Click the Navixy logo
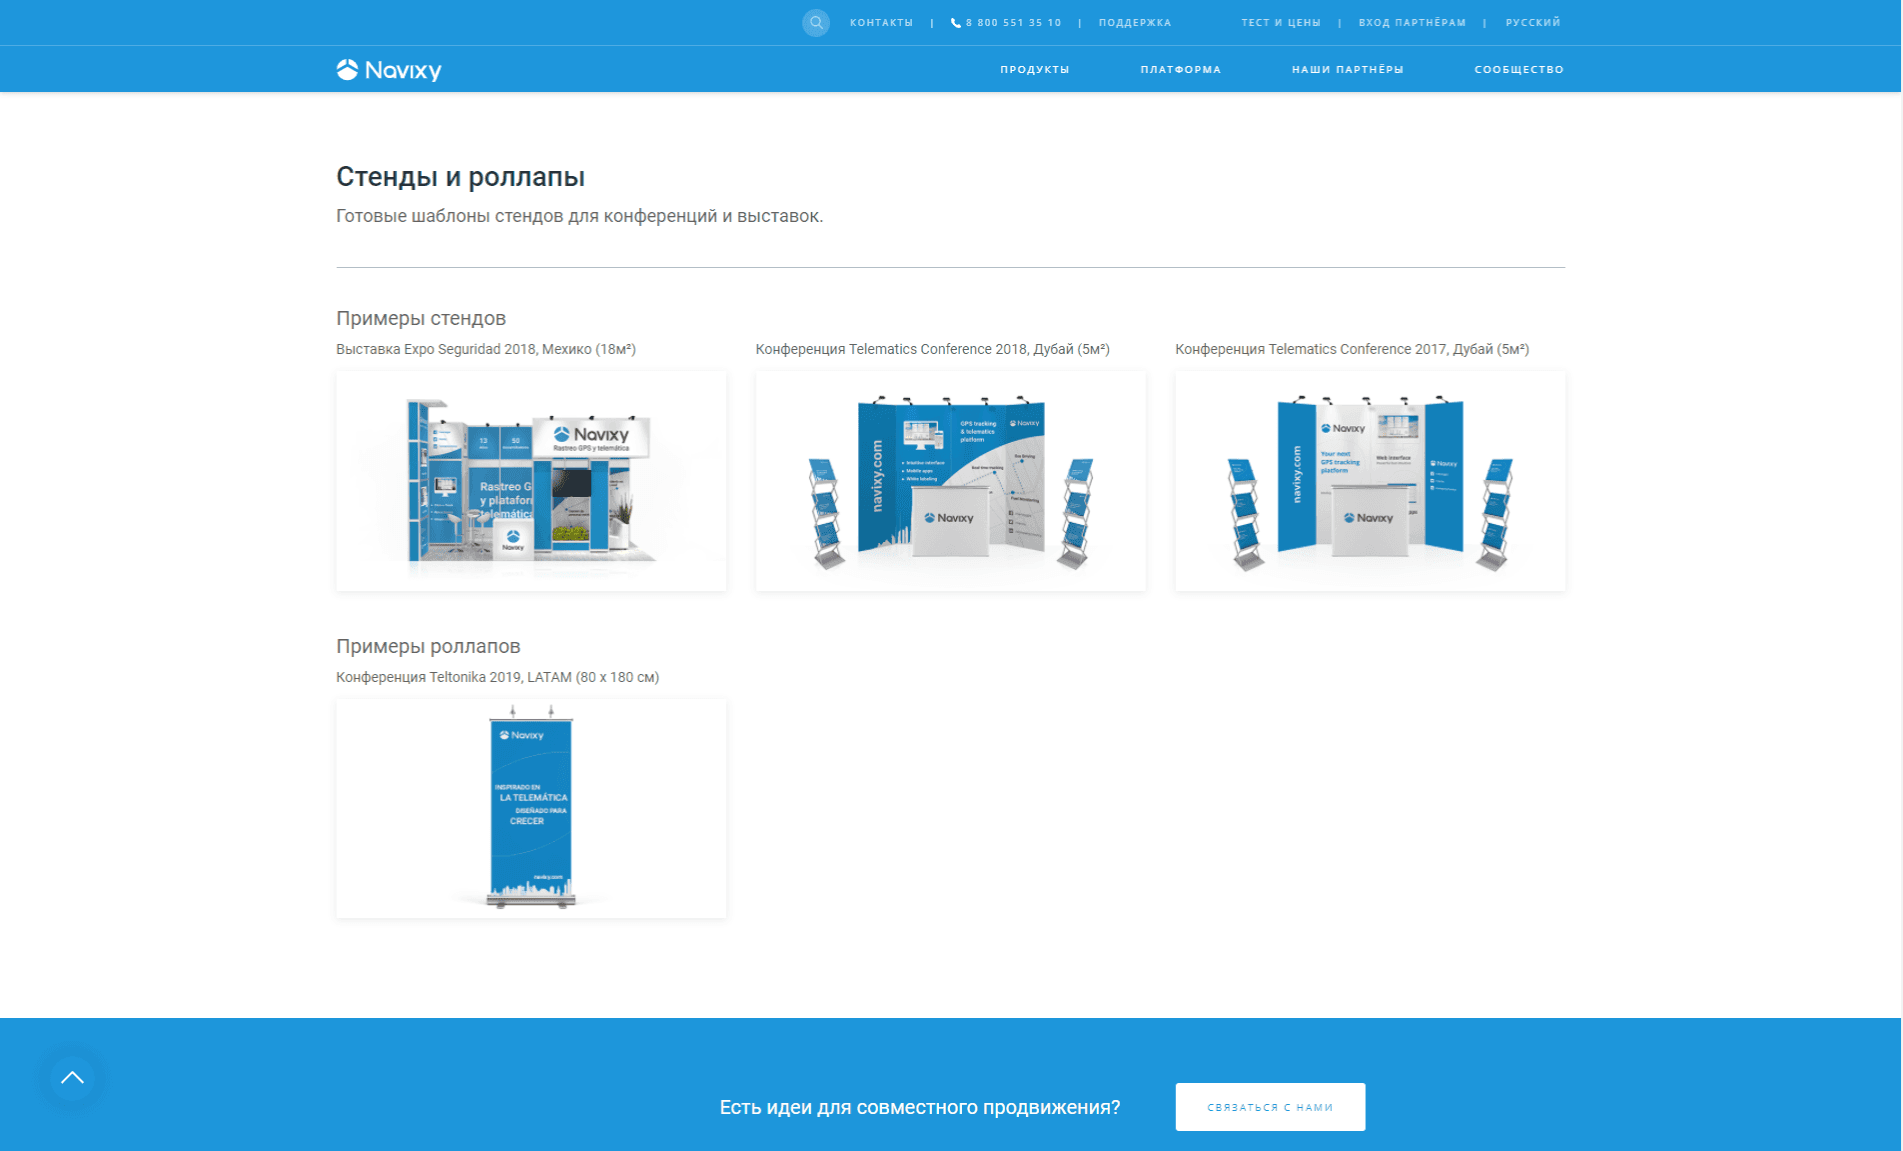1903x1151 pixels. (x=389, y=70)
